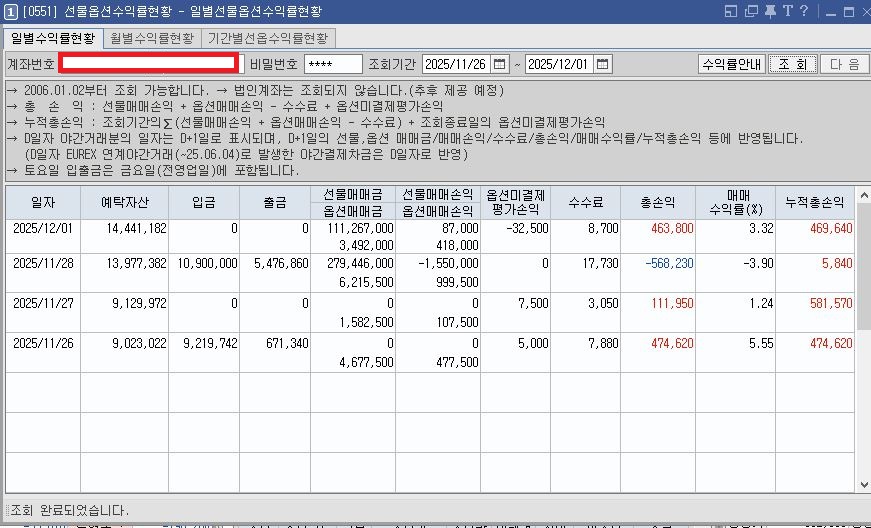Click the start date field 2025/11/26
The image size is (871, 528).
(x=457, y=64)
